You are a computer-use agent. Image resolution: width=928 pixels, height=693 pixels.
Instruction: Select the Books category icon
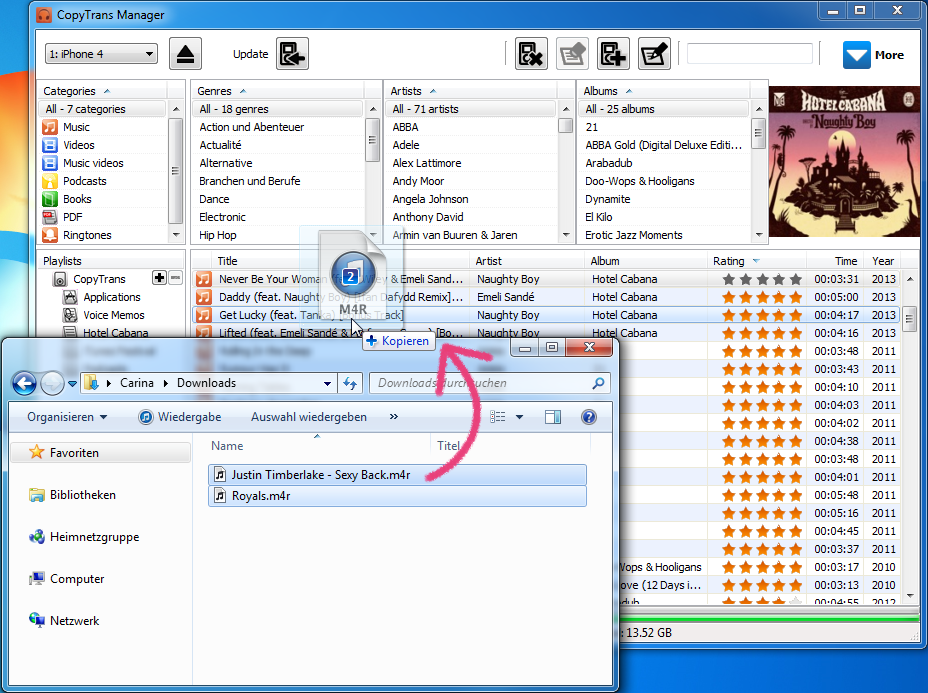pyautogui.click(x=50, y=199)
